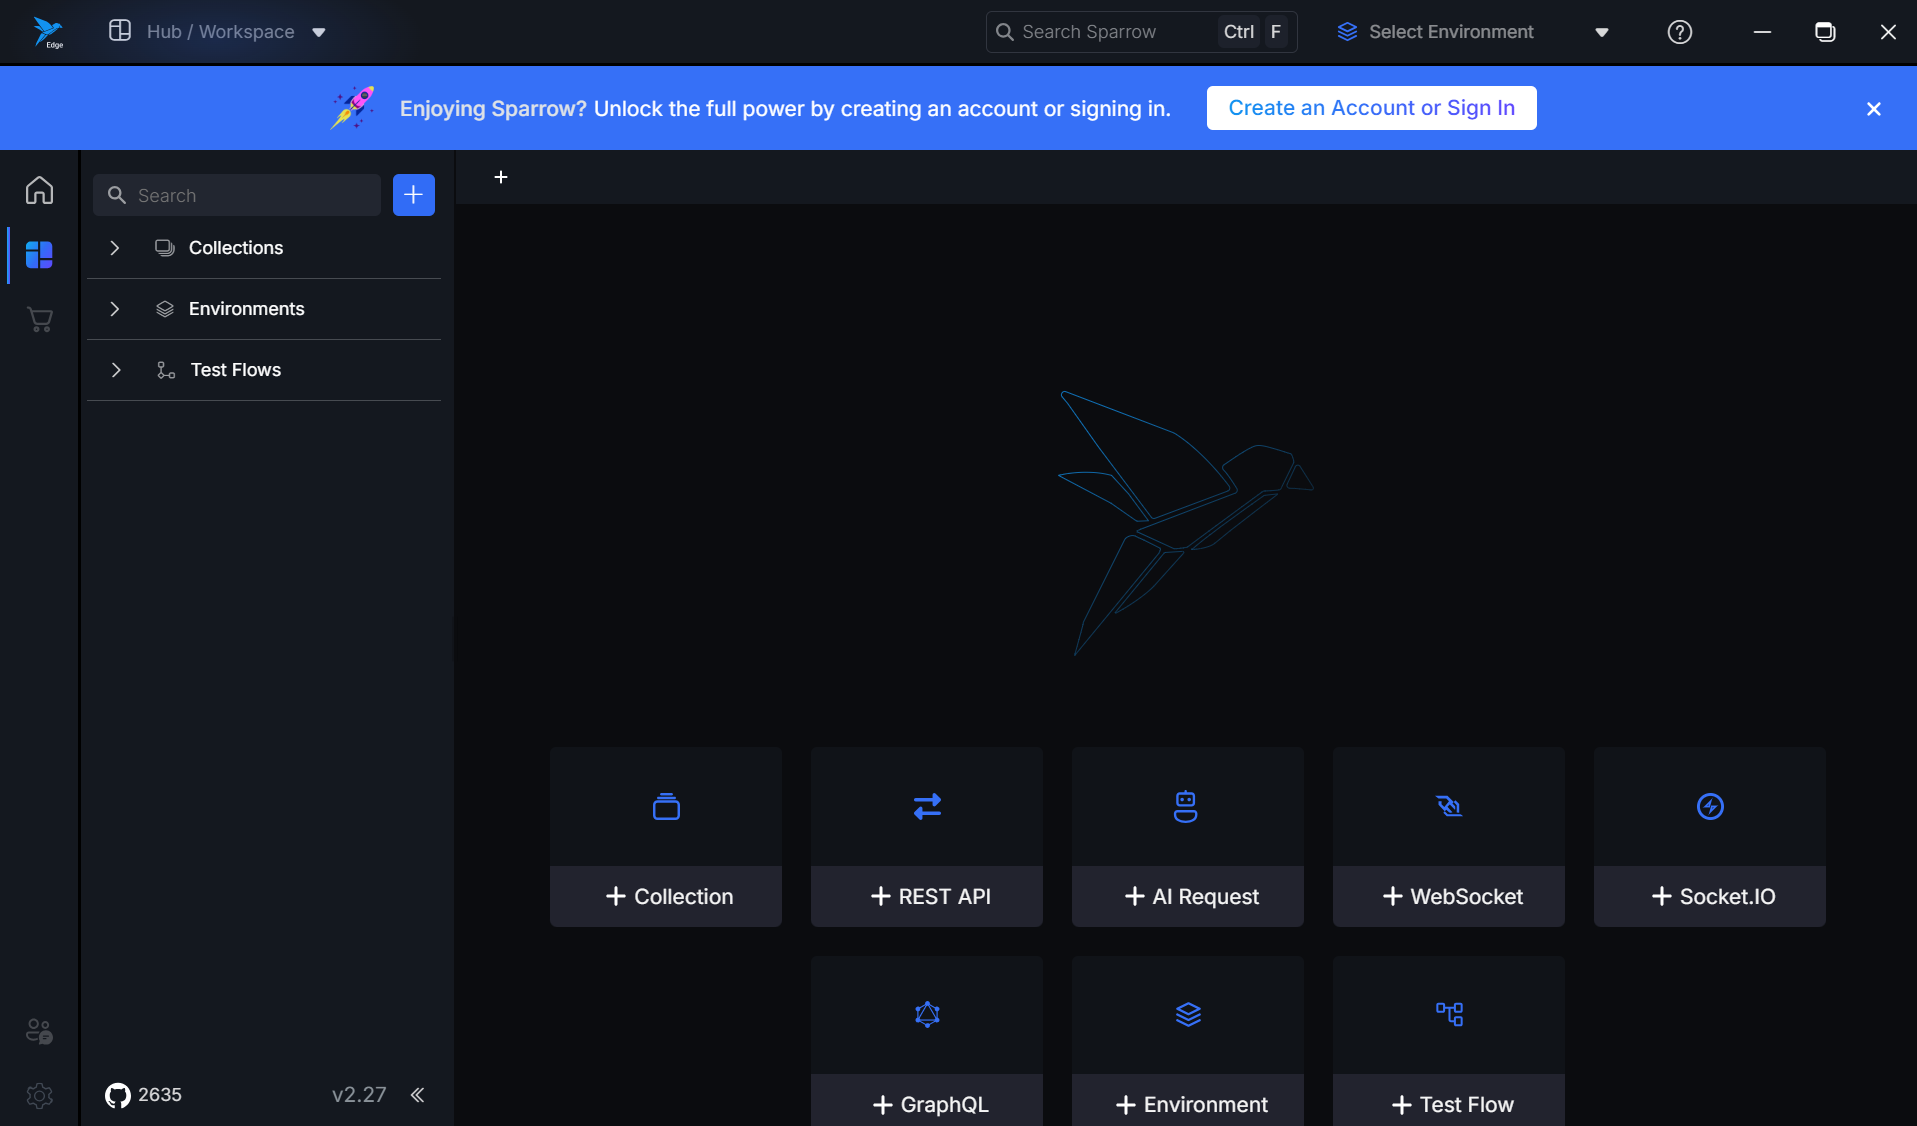Open the Home sidebar icon

pyautogui.click(x=39, y=190)
